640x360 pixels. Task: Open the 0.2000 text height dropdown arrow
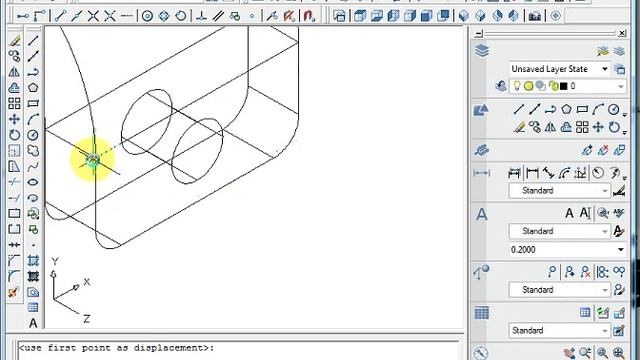620,249
